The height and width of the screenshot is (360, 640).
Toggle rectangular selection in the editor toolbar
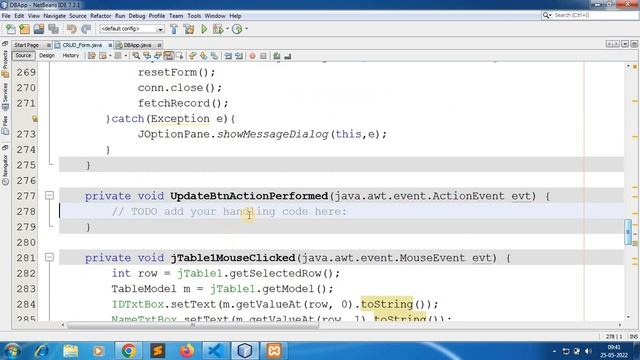coord(179,56)
